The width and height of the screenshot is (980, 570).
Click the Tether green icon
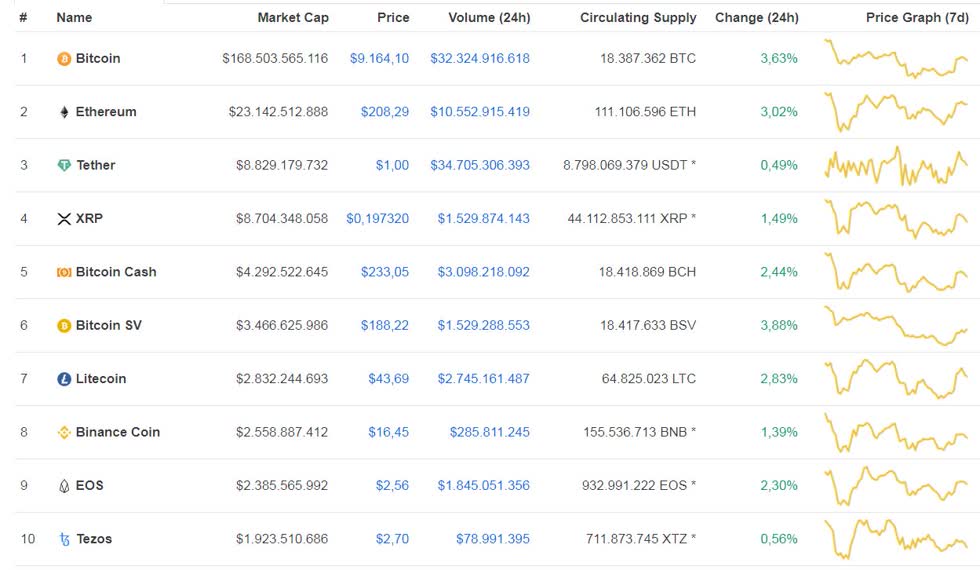[x=64, y=166]
